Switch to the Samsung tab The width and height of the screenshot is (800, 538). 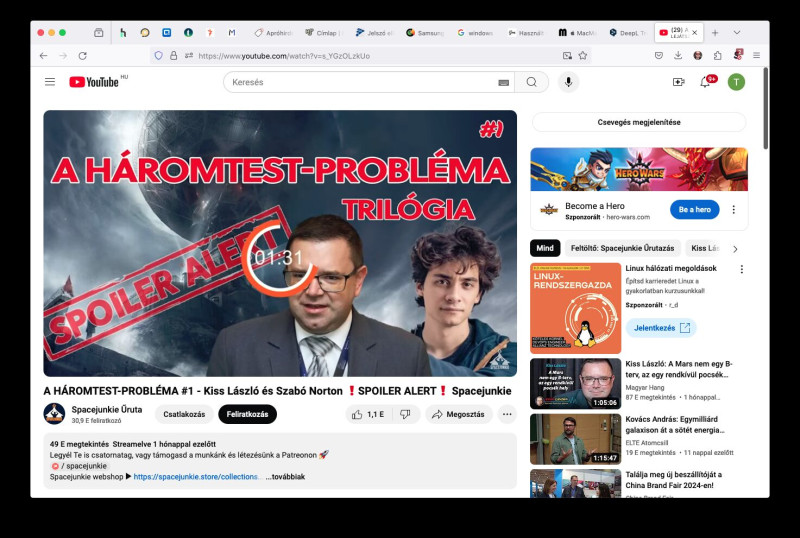[424, 33]
